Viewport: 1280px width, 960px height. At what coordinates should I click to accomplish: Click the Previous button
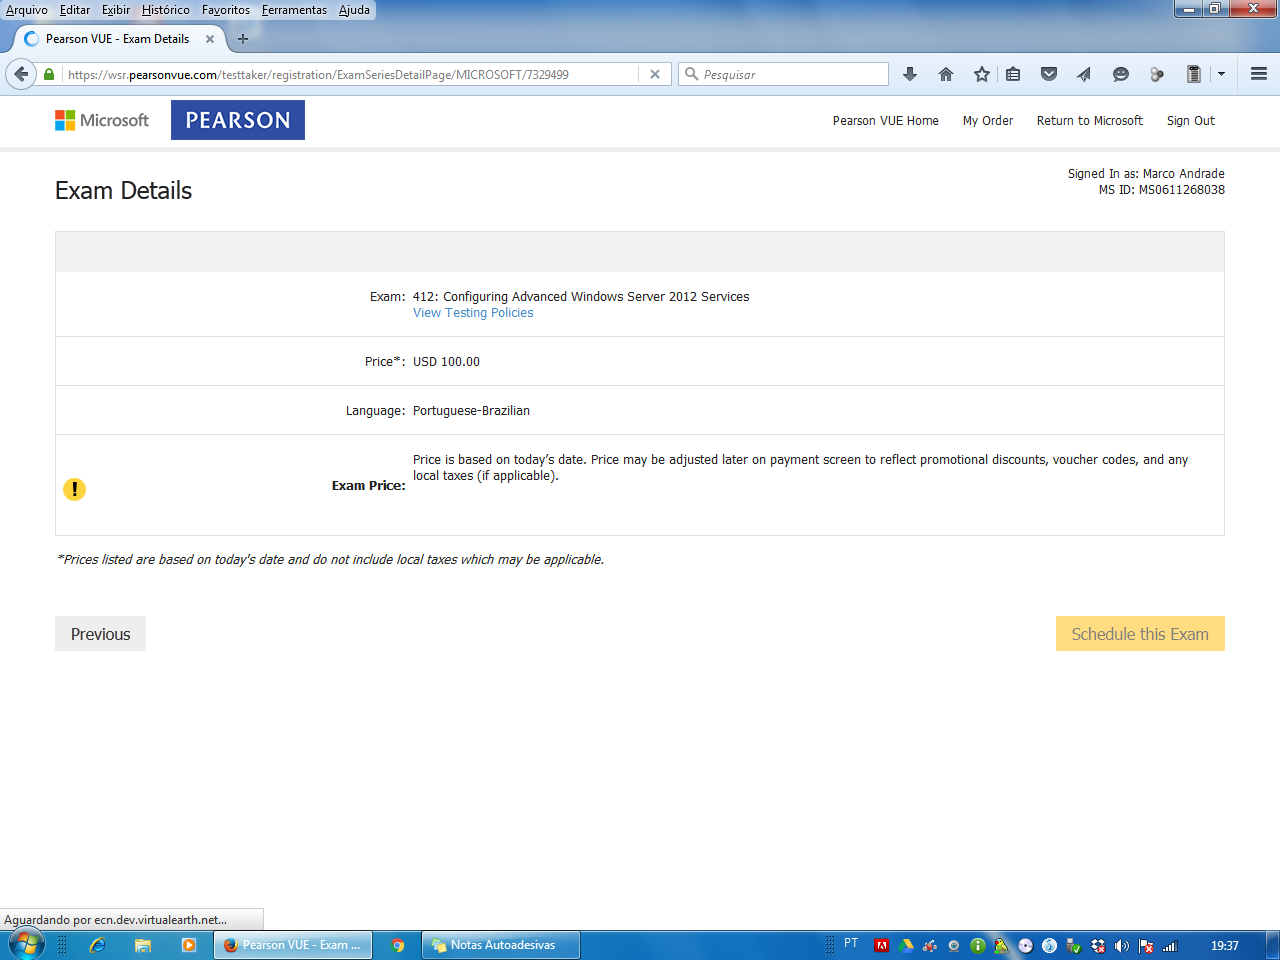click(100, 634)
